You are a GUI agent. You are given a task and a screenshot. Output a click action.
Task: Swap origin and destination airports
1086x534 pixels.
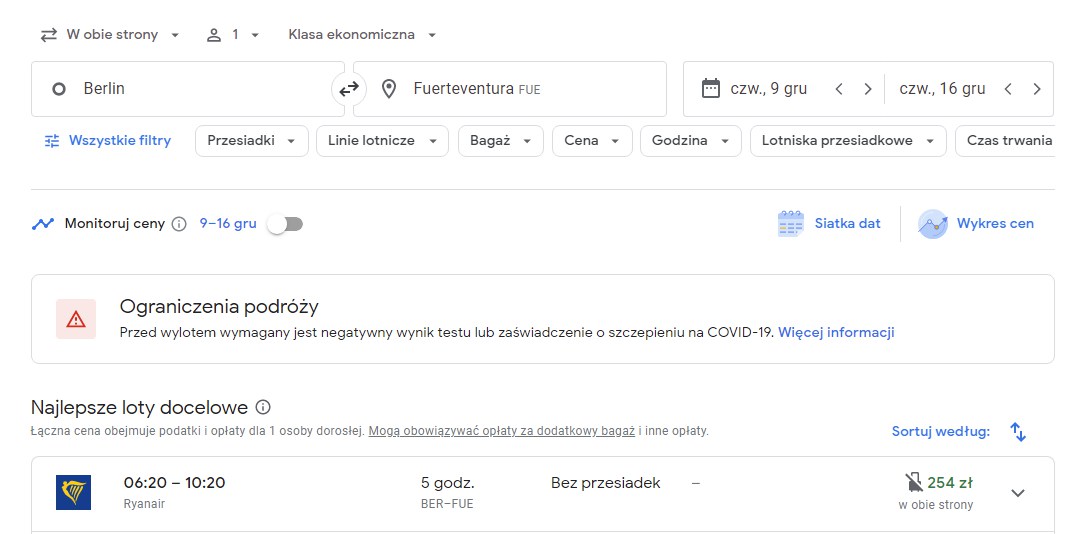[x=348, y=89]
